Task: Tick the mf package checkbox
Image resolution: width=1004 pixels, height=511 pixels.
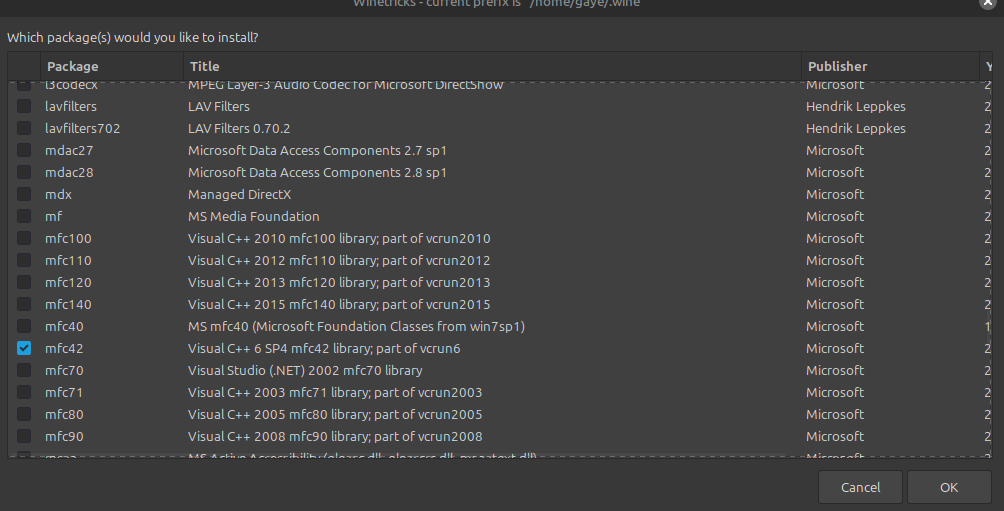Action: pos(24,217)
